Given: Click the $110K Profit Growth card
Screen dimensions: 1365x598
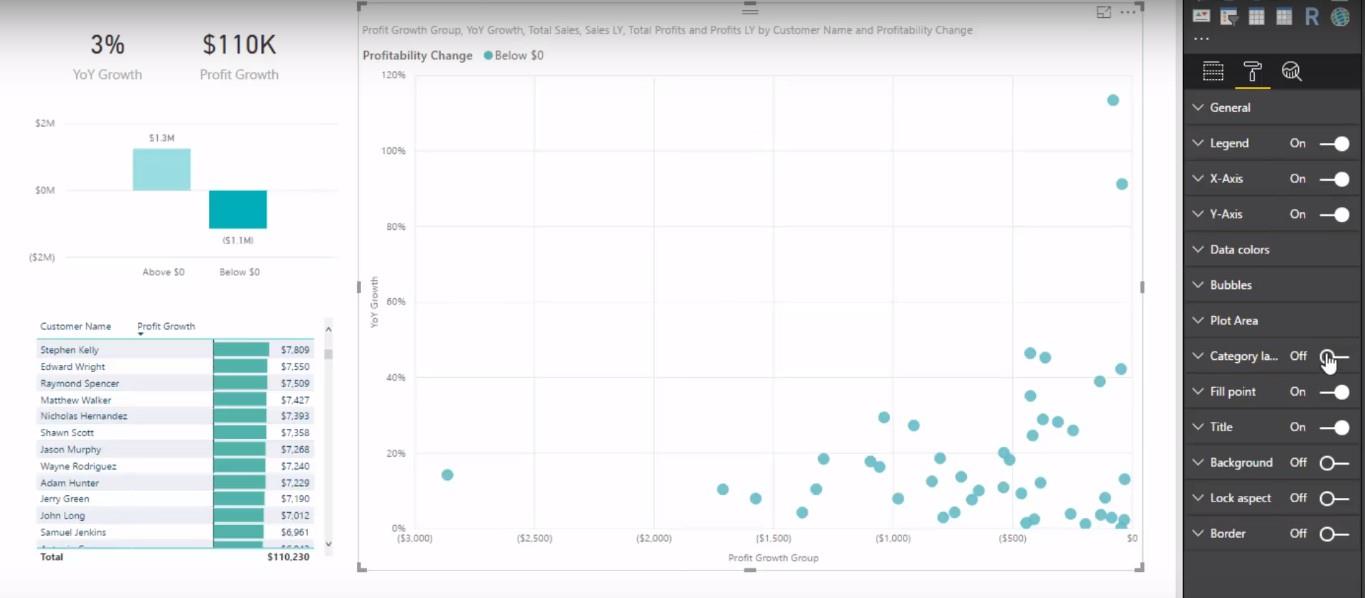Looking at the screenshot, I should coord(239,56).
